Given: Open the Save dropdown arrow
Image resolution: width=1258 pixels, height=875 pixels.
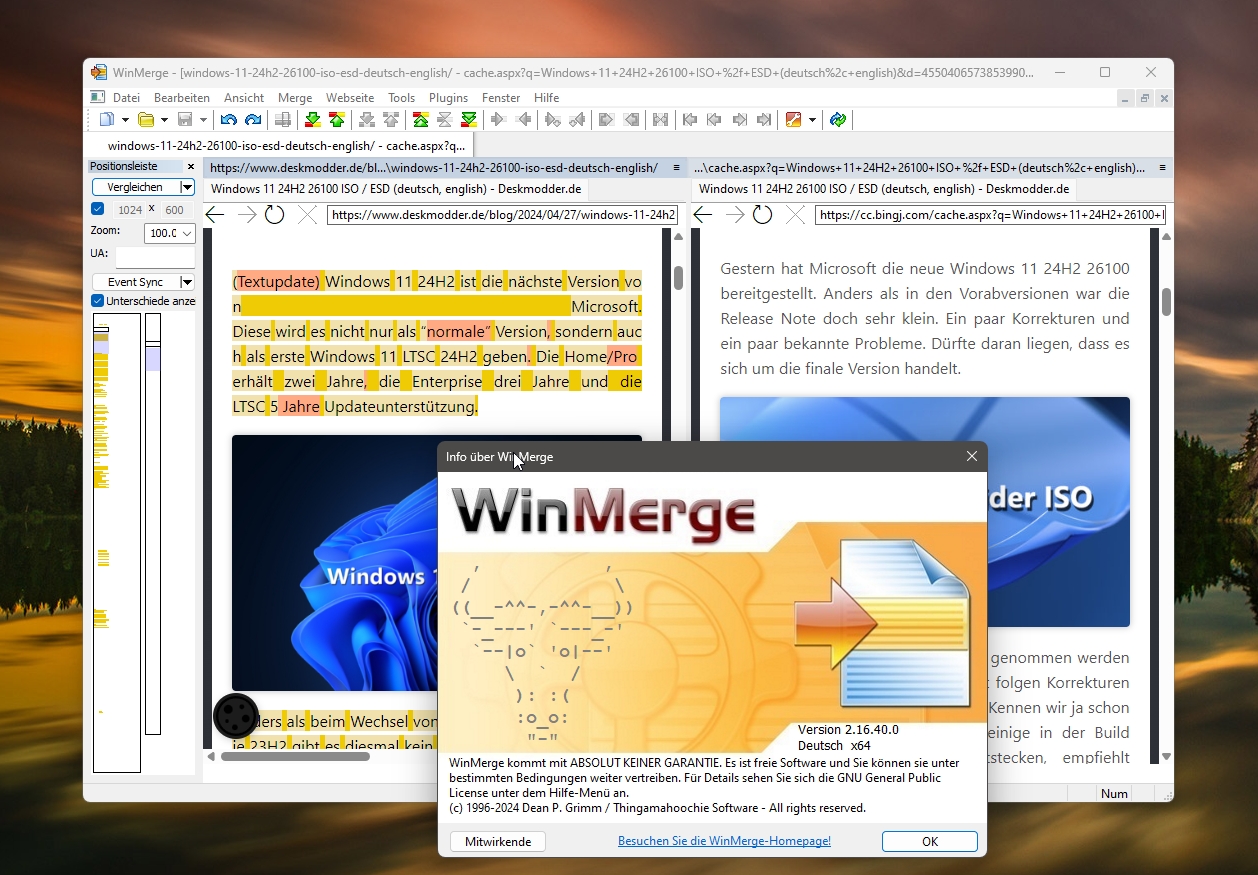Looking at the screenshot, I should [x=203, y=120].
